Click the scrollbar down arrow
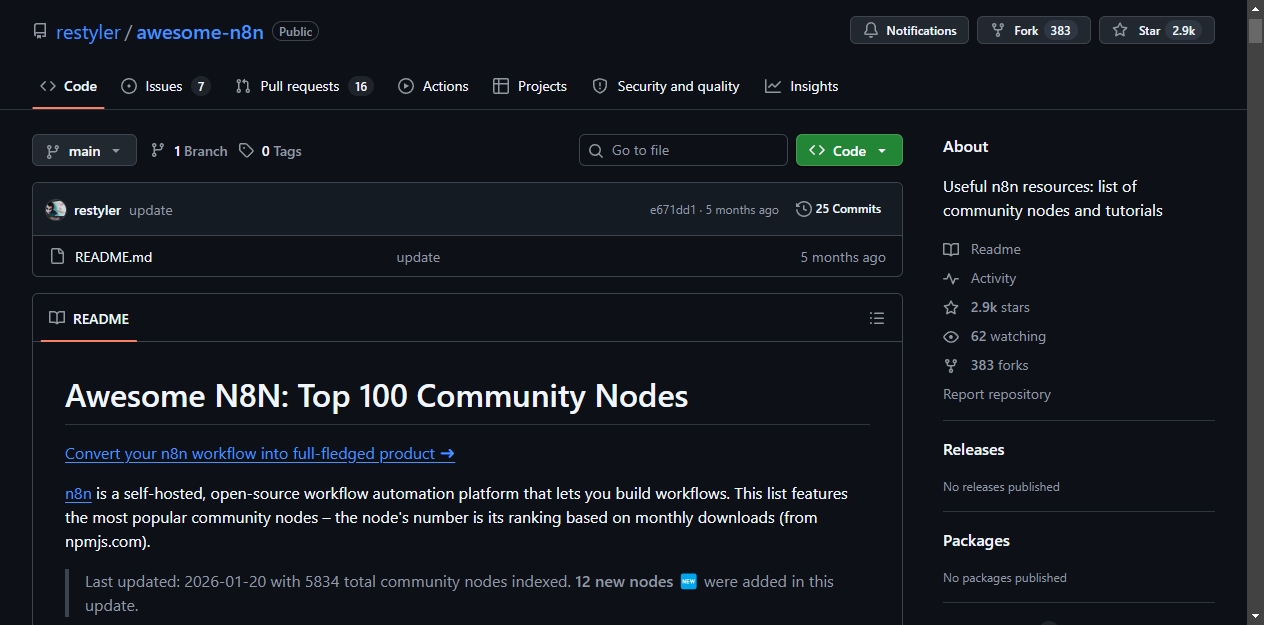The width and height of the screenshot is (1264, 625). [1255, 616]
